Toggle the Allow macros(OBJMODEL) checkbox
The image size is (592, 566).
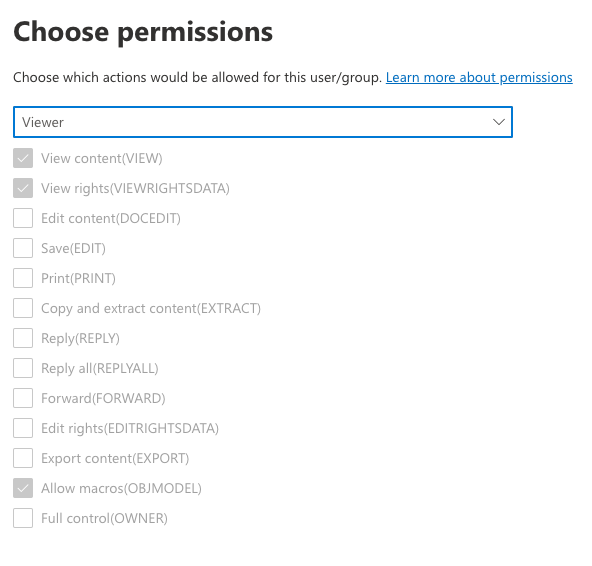23,488
